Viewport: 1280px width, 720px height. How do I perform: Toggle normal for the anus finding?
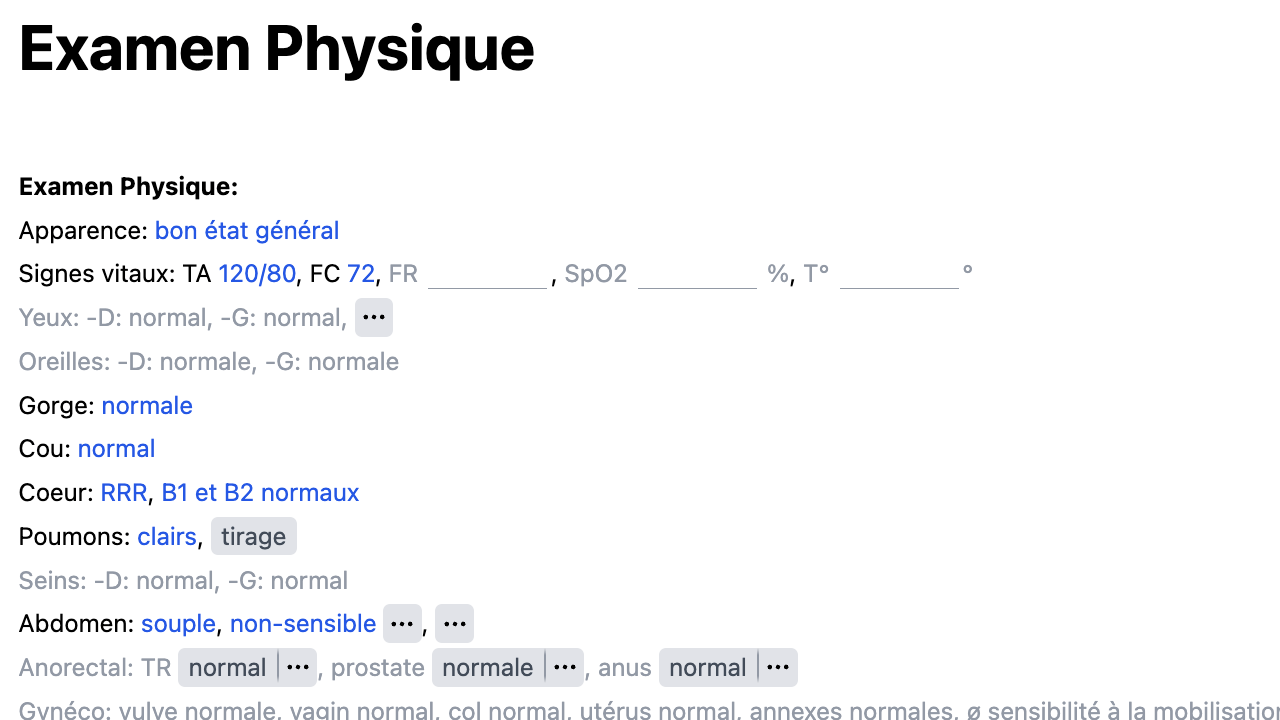coord(707,667)
